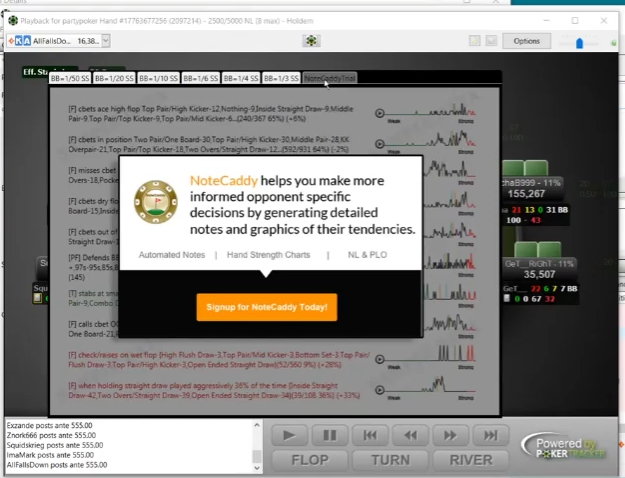
Task: Pause the hand replay
Action: pyautogui.click(x=330, y=435)
